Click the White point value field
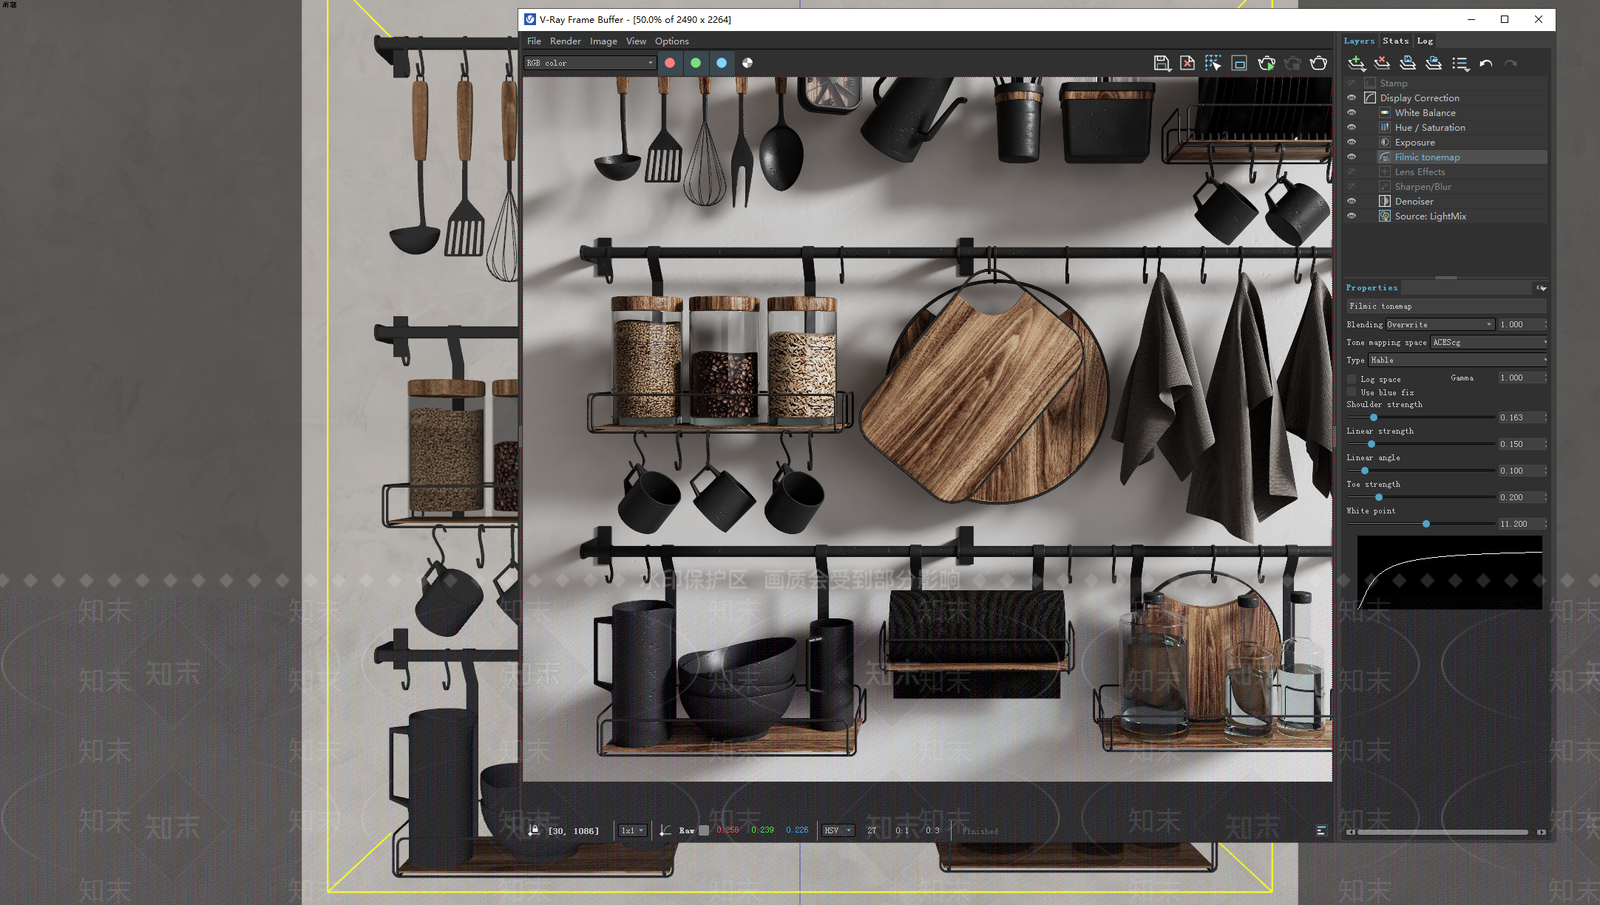Screen dimensions: 1600x905 point(1521,524)
